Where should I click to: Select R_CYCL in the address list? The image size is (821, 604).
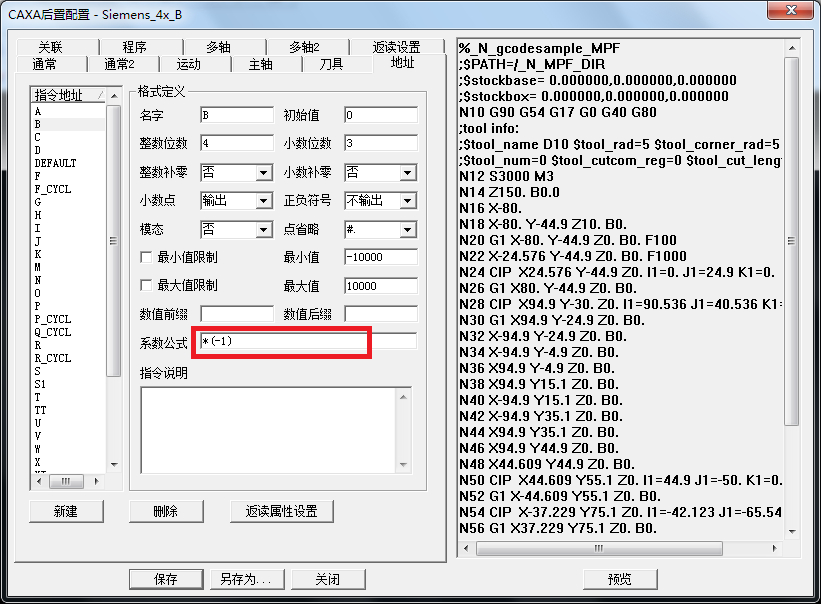coord(68,358)
